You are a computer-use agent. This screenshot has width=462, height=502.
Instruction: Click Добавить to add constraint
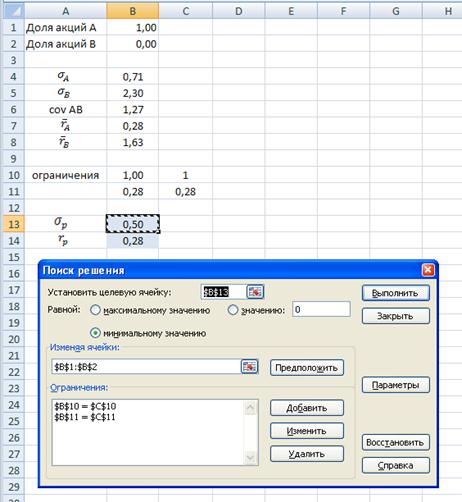pyautogui.click(x=307, y=408)
